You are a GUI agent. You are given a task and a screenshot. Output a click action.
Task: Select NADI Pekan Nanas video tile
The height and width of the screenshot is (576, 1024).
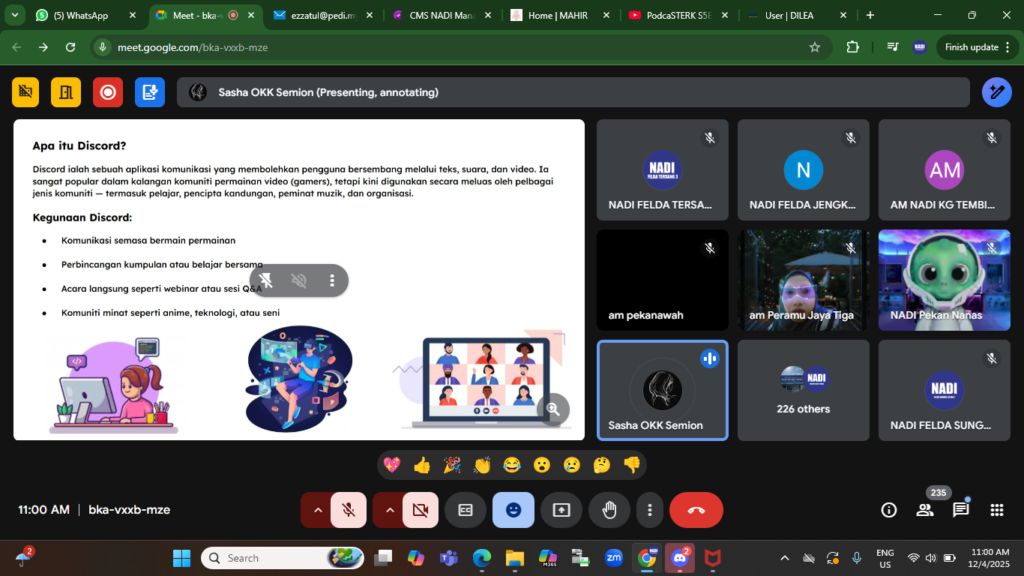[944, 280]
